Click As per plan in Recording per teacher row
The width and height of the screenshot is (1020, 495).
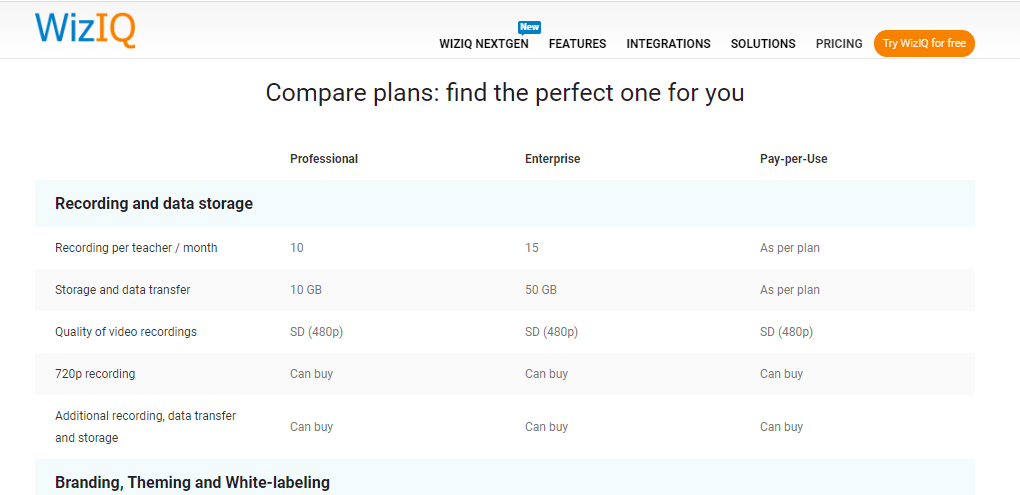(x=790, y=248)
